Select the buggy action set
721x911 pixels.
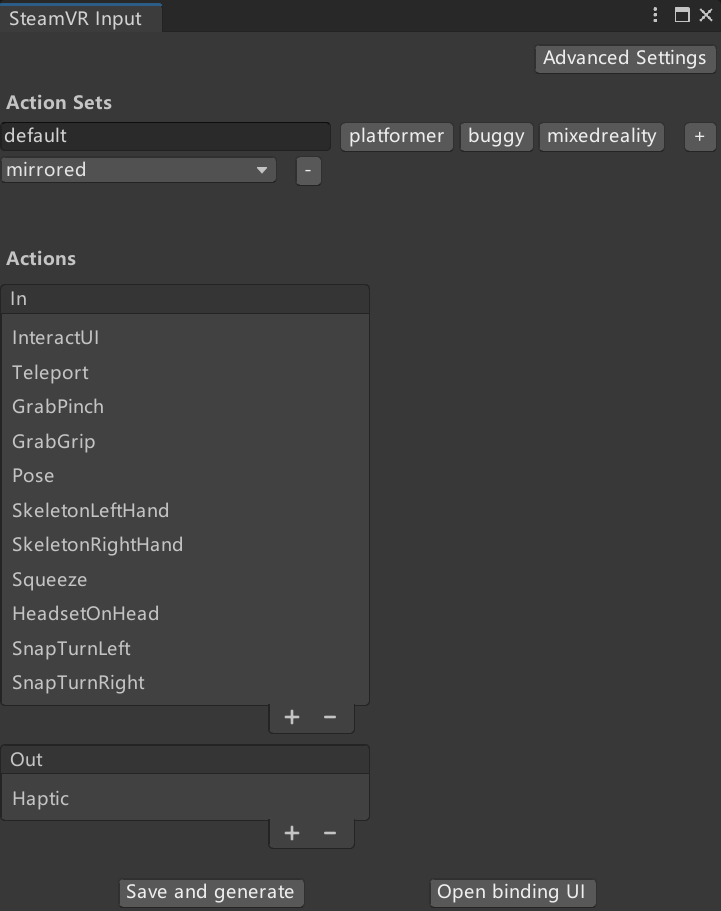point(496,137)
